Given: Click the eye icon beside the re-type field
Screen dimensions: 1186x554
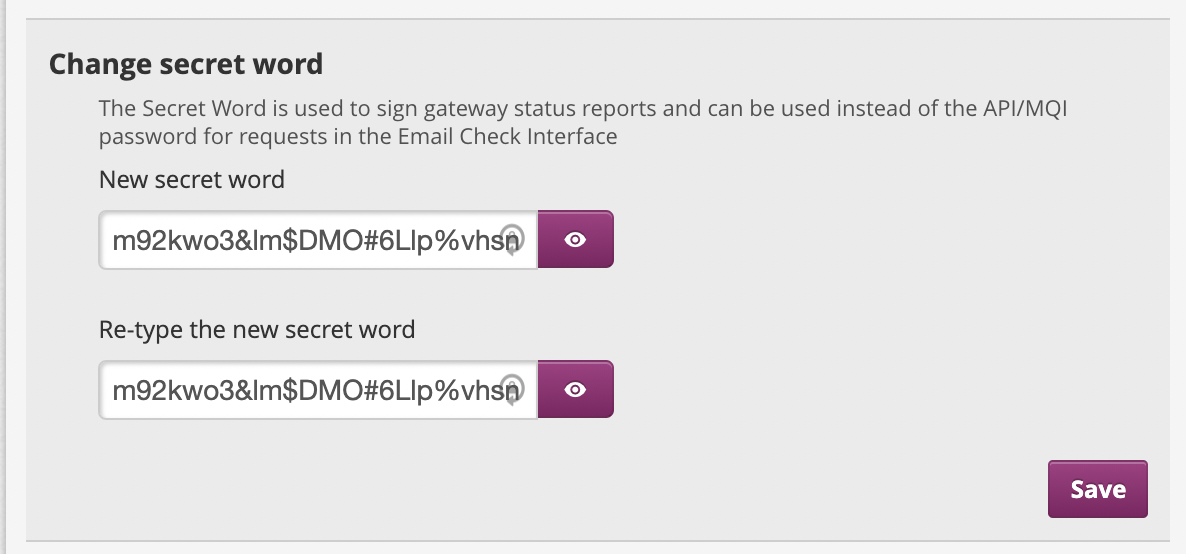Looking at the screenshot, I should (575, 389).
